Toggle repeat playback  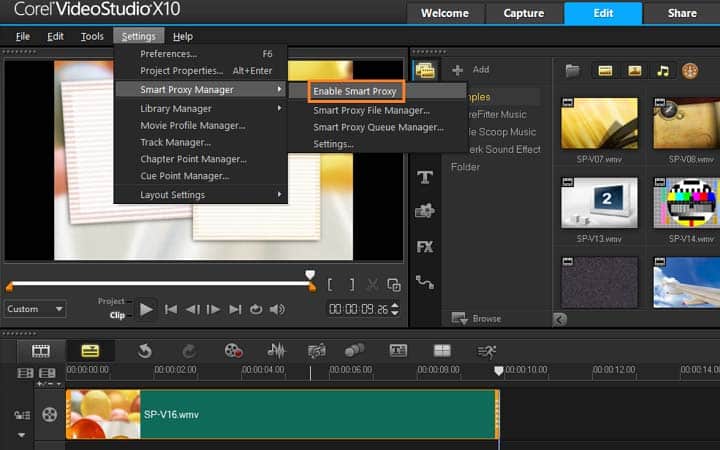256,309
